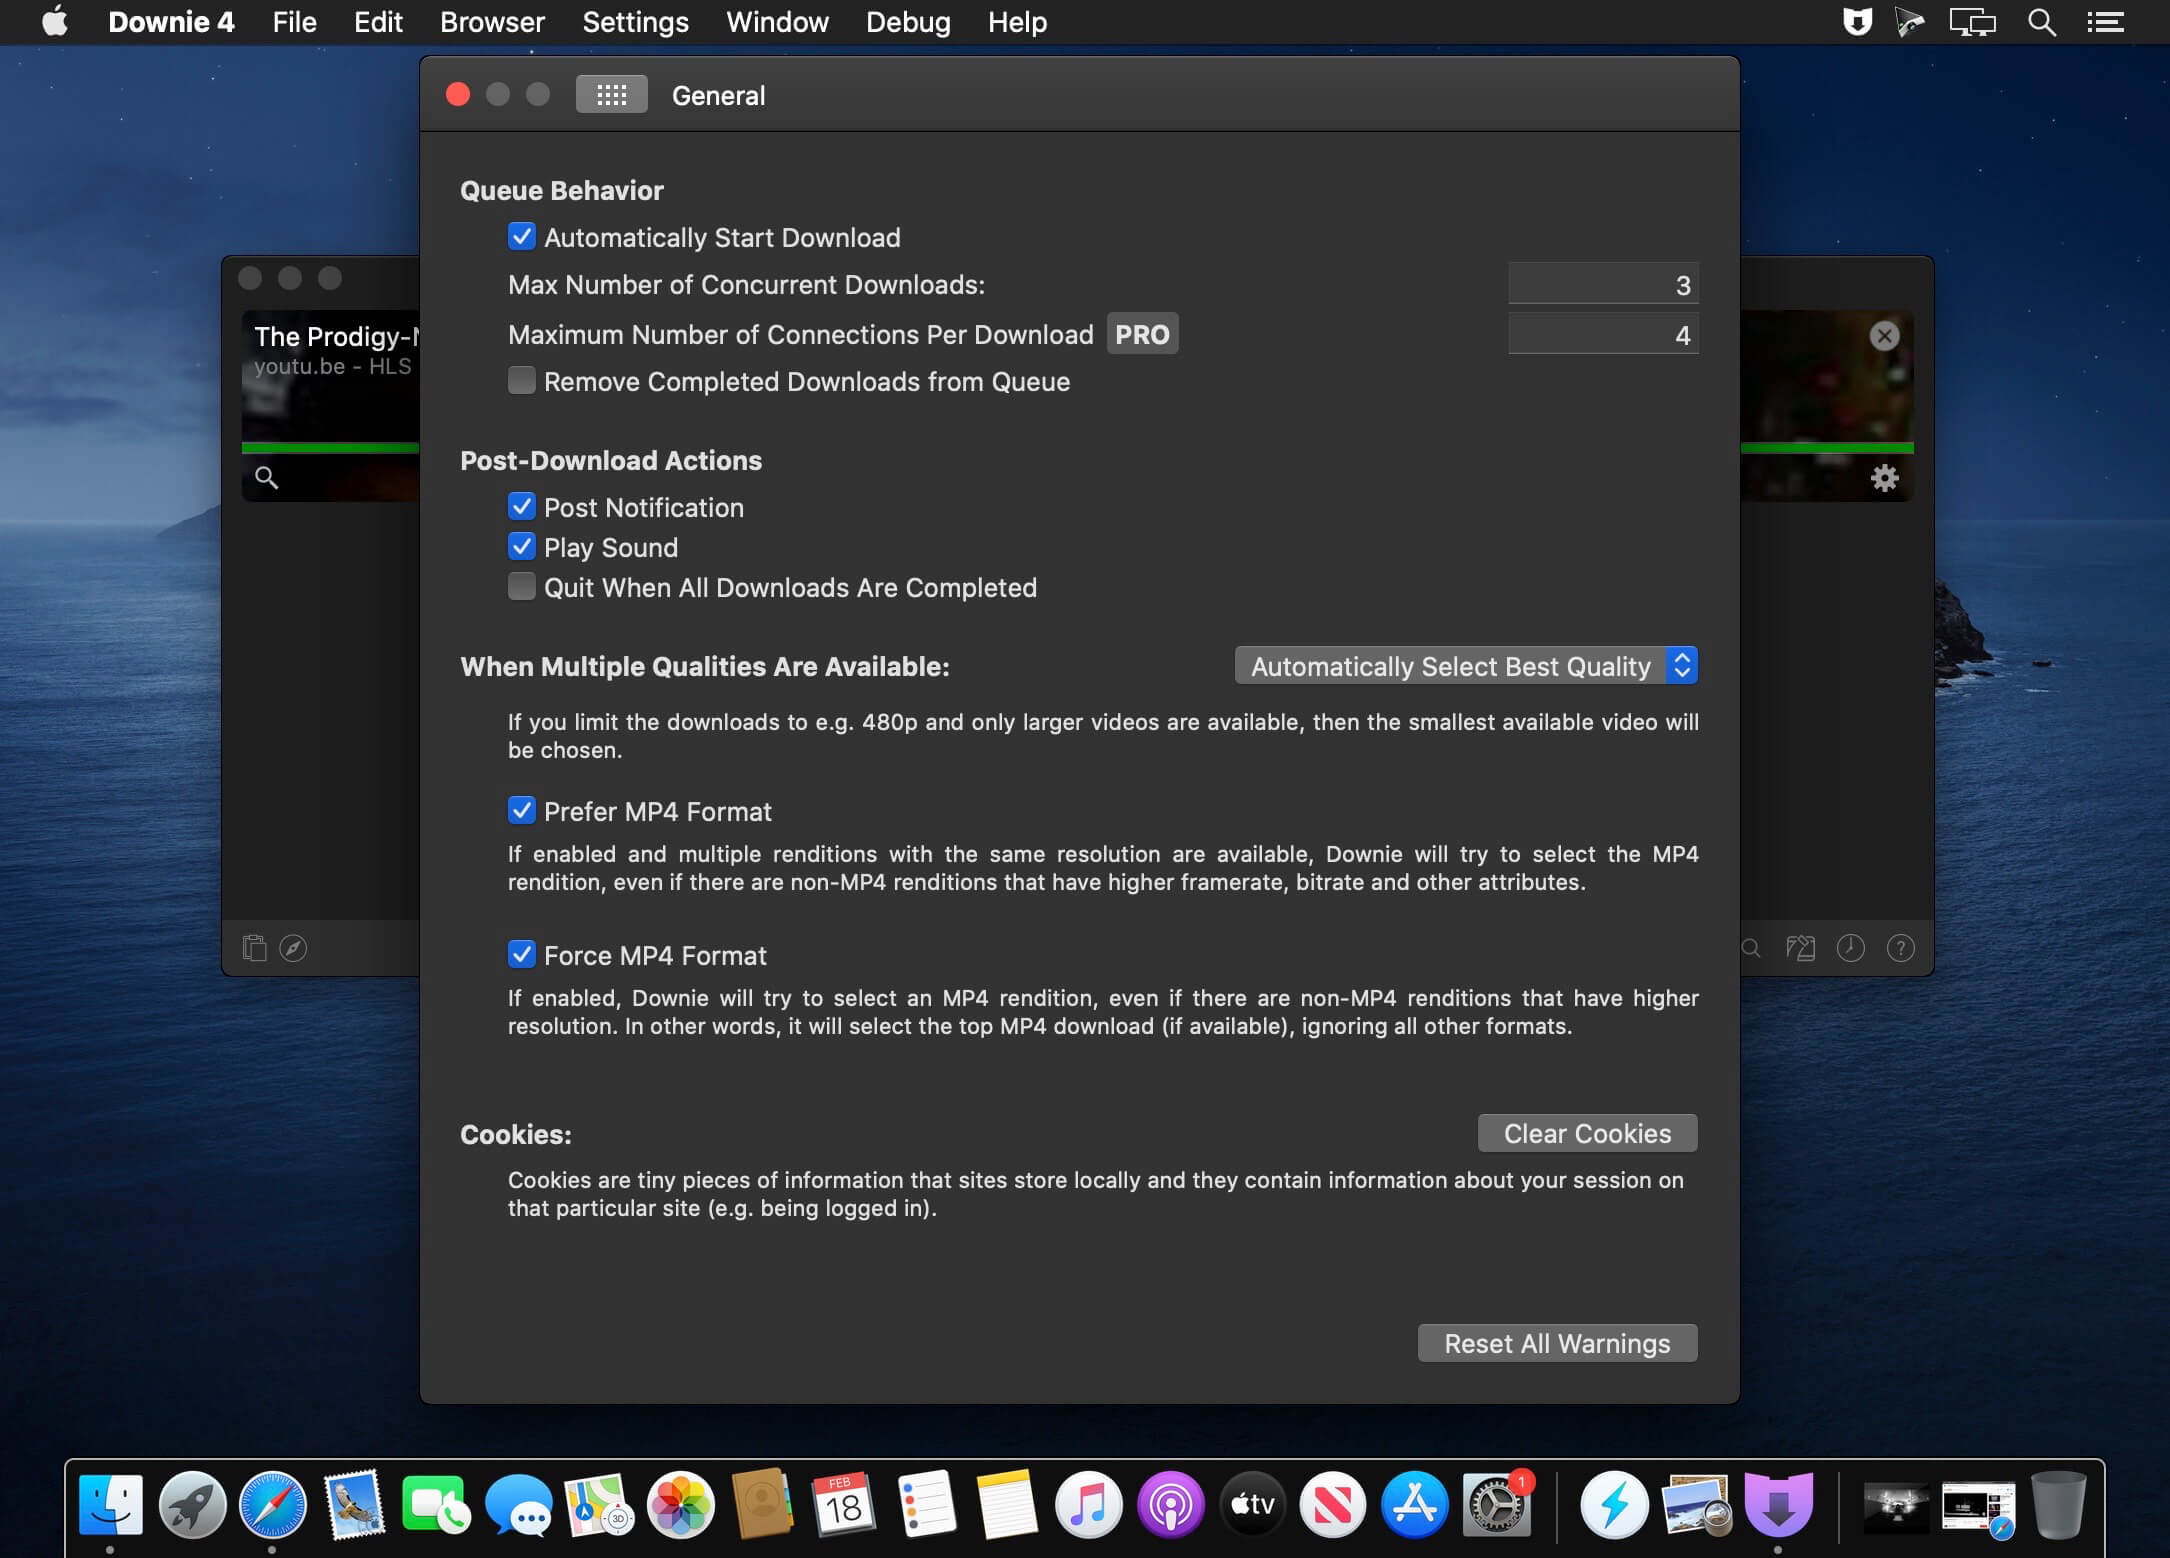Screen dimensions: 2170x1558
Task: Adjust Maximum Connections Per Download stepper
Action: tap(1601, 333)
